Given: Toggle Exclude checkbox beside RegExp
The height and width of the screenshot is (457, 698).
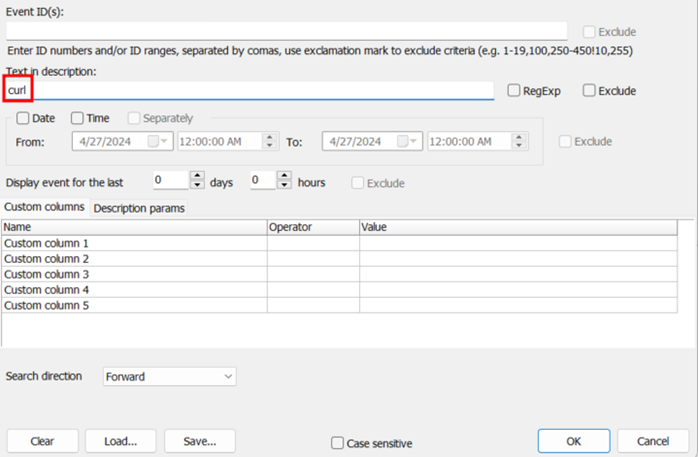Looking at the screenshot, I should tap(589, 90).
